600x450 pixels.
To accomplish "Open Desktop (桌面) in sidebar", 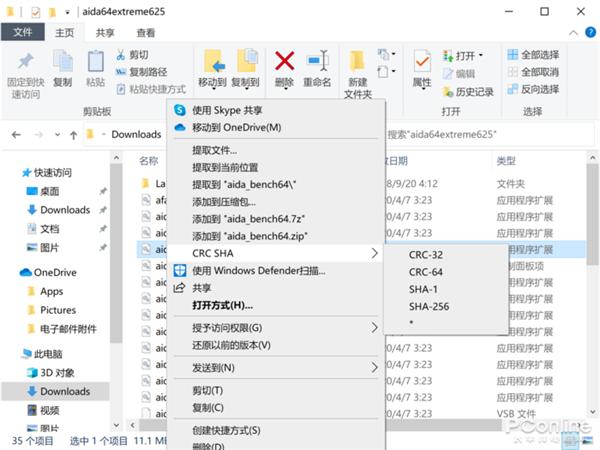I will pos(43,191).
